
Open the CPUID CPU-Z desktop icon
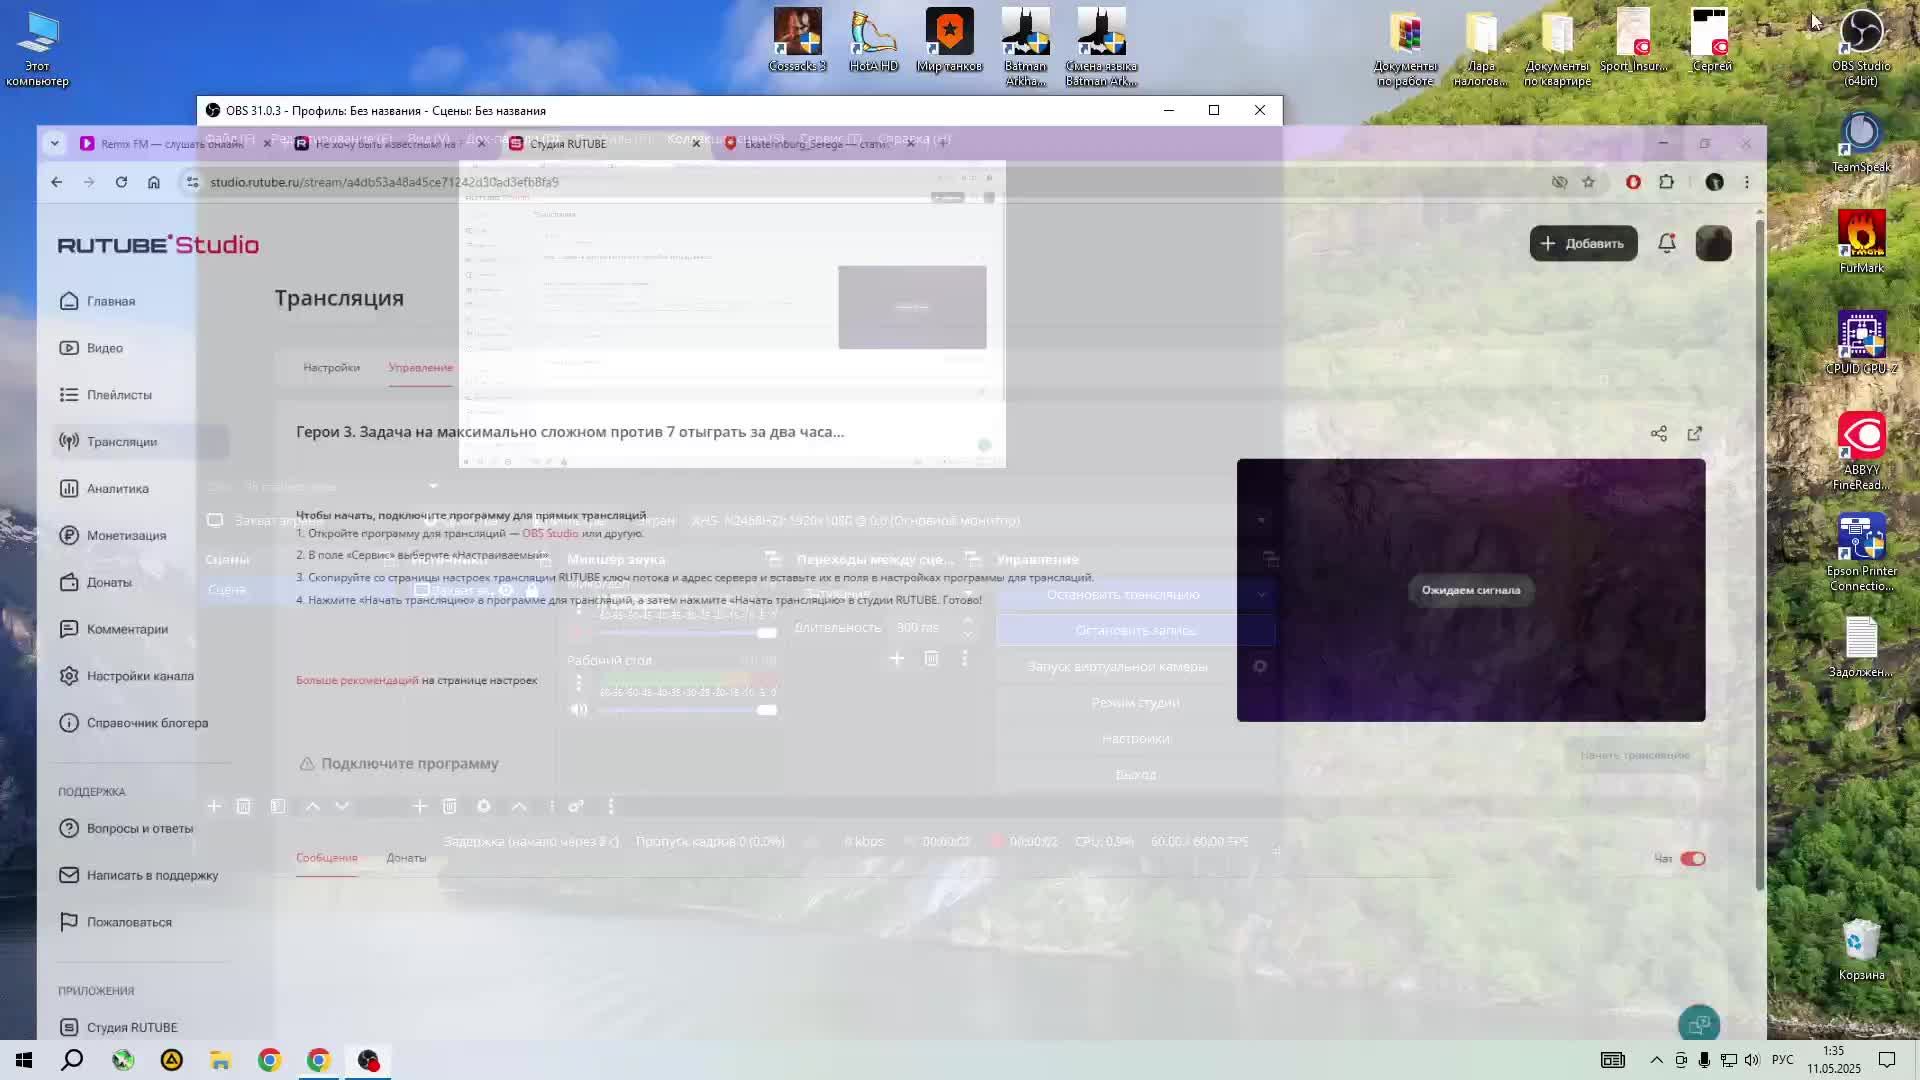pyautogui.click(x=1861, y=343)
